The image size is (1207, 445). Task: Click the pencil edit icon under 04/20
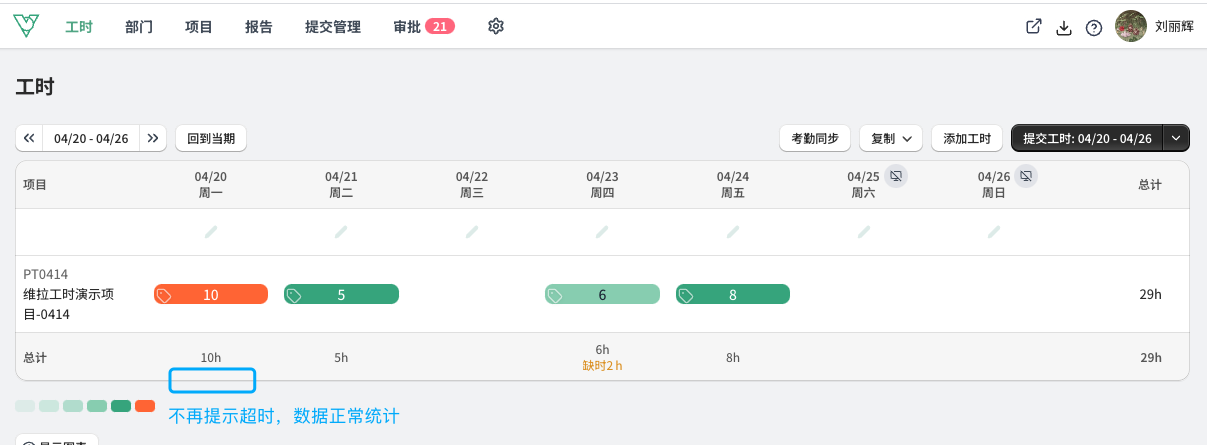point(211,232)
